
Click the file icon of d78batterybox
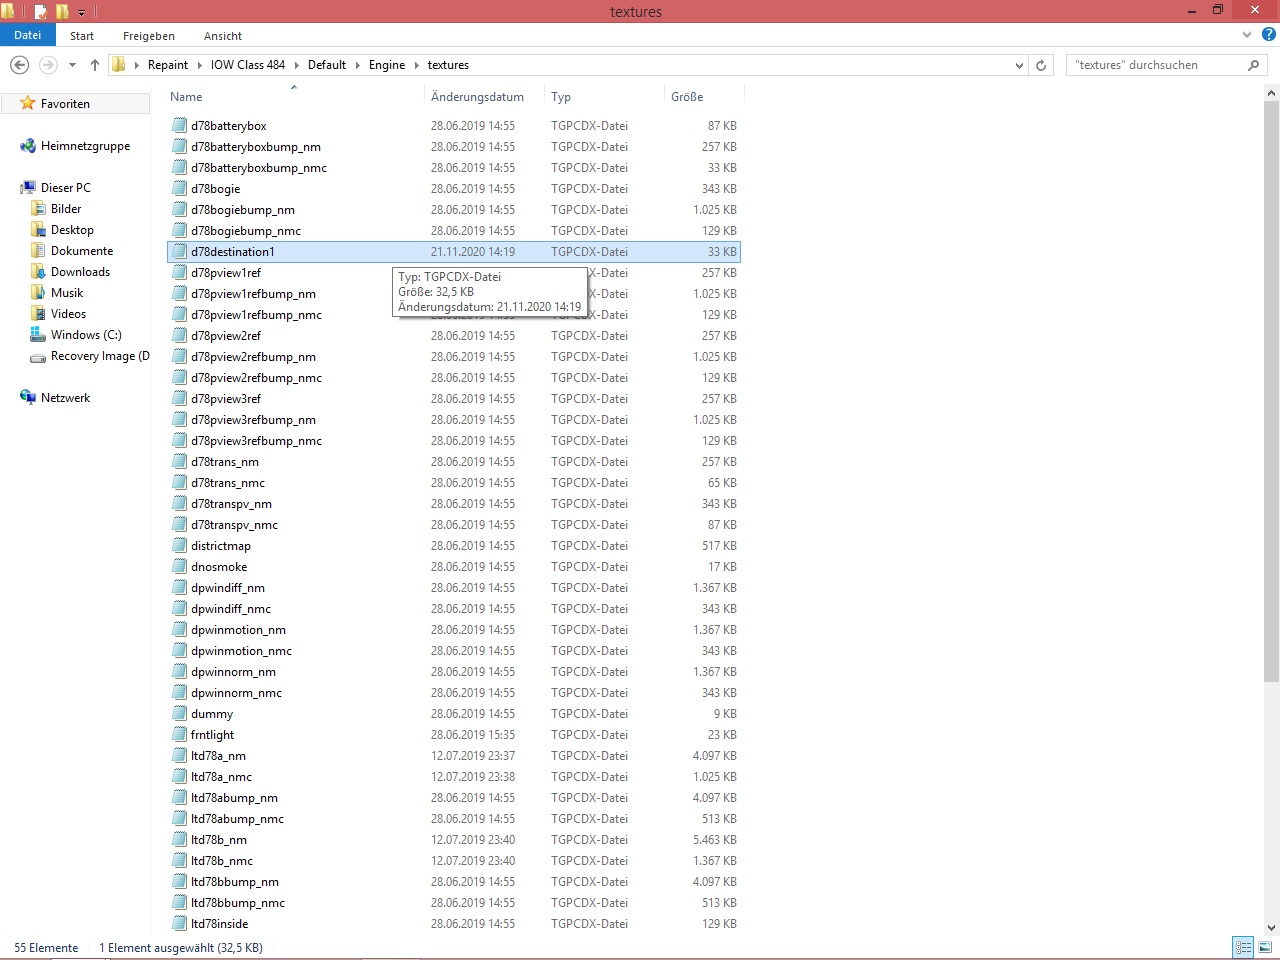click(x=179, y=126)
